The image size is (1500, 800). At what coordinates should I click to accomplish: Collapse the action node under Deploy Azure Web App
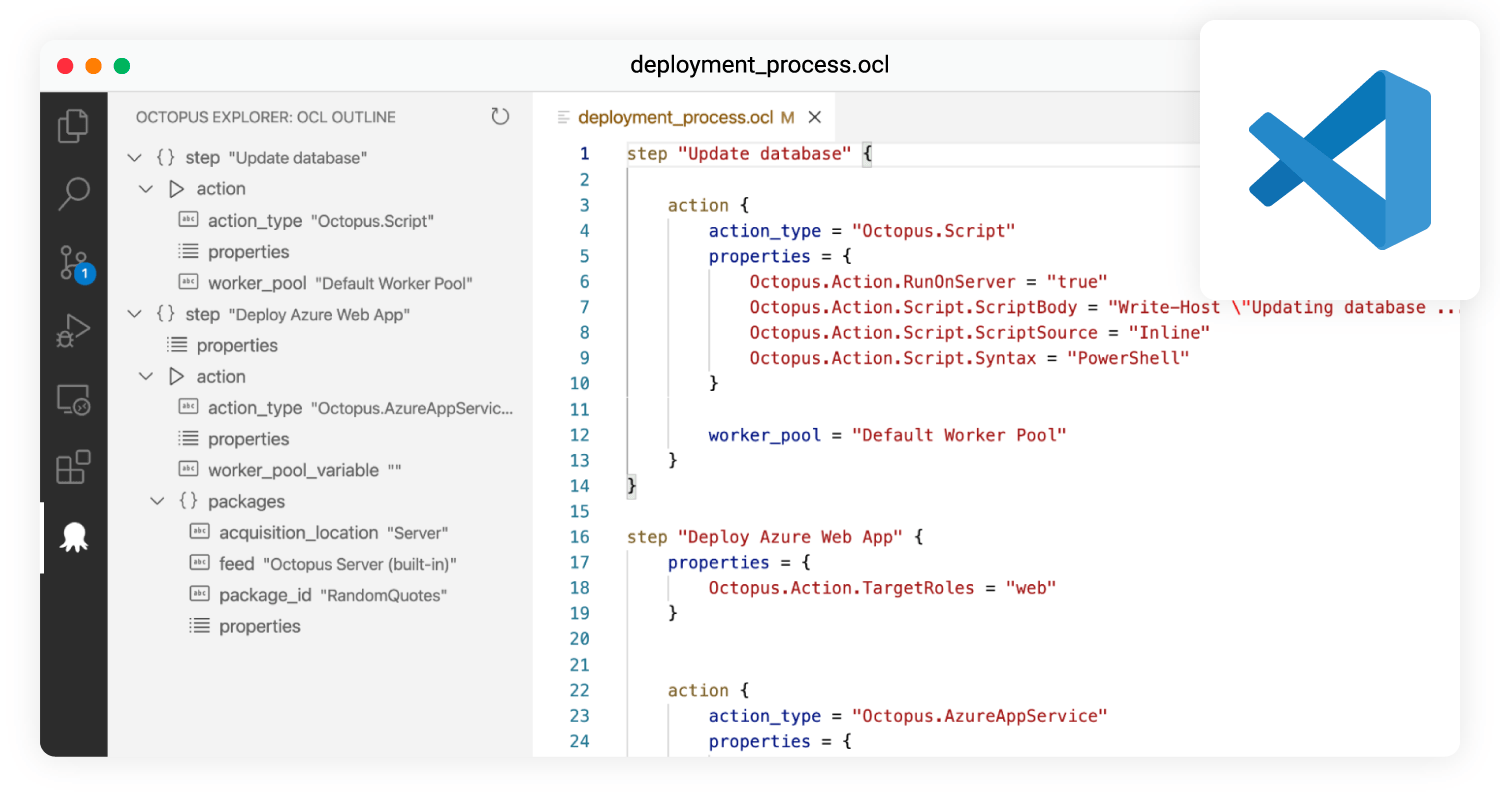point(146,377)
